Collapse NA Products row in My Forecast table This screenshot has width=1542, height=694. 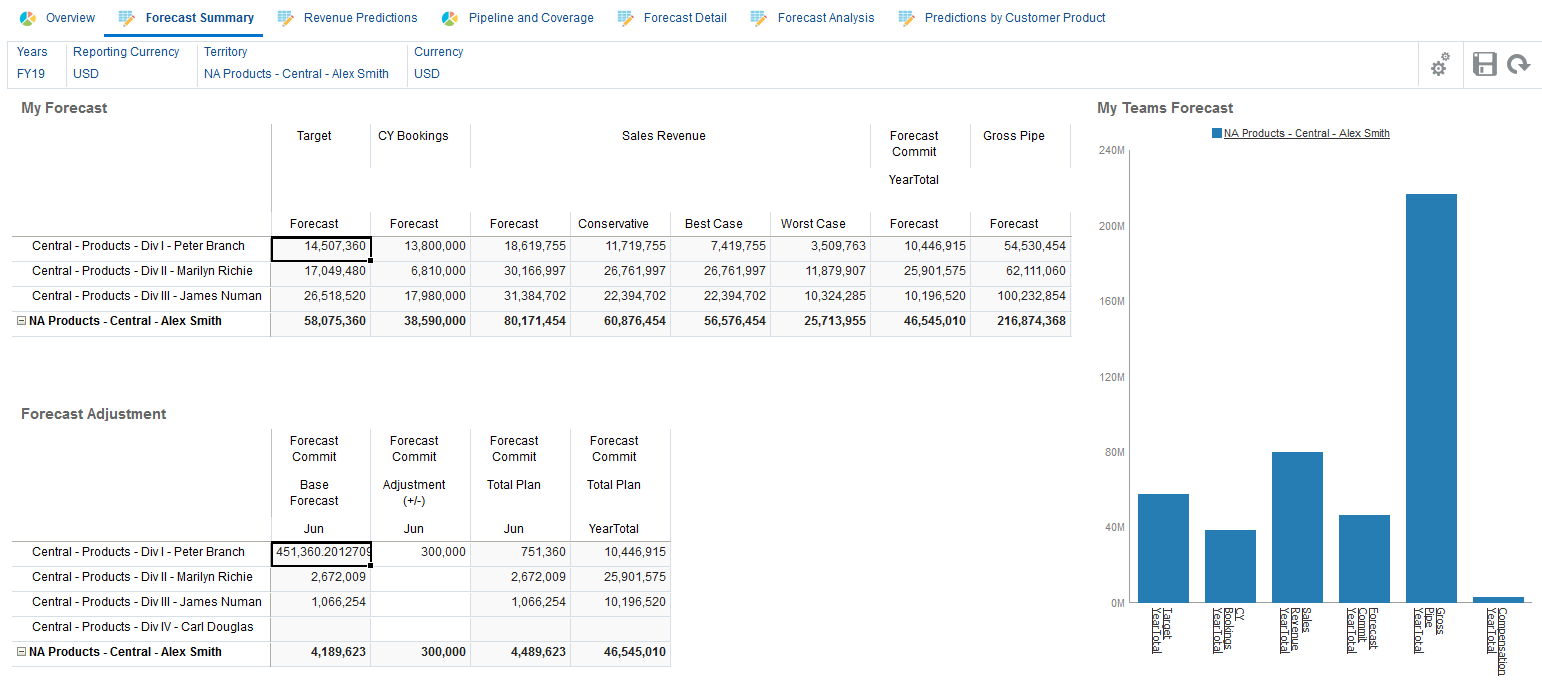(x=22, y=320)
